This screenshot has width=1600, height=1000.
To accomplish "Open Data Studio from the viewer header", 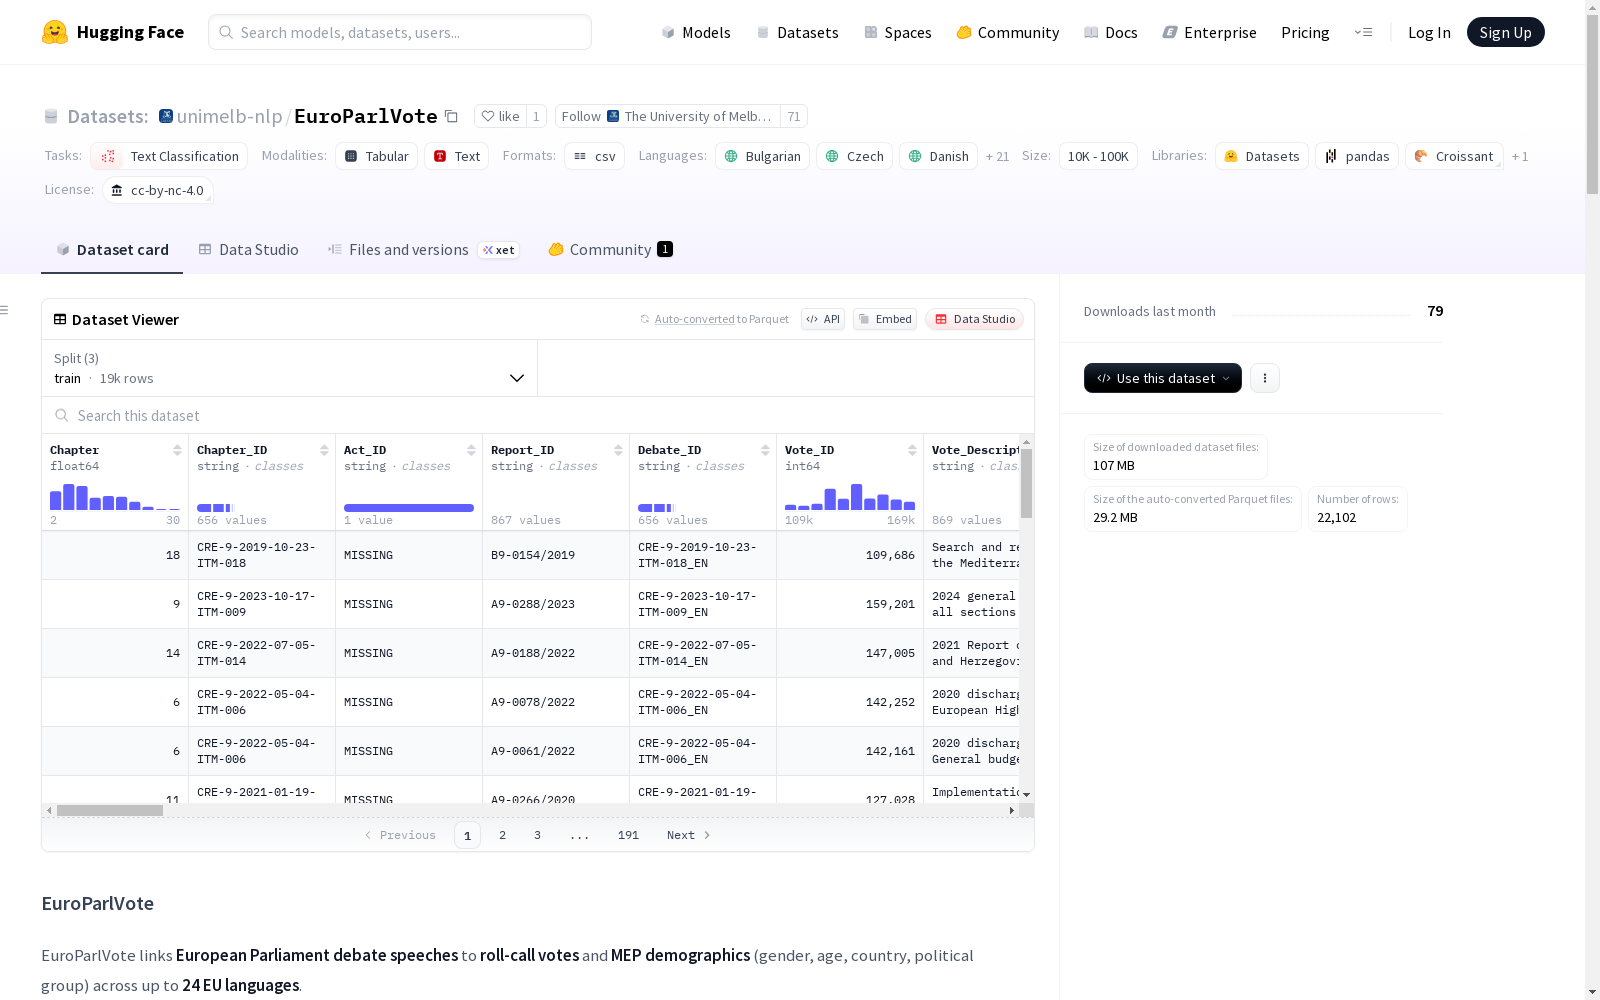I will pos(975,319).
